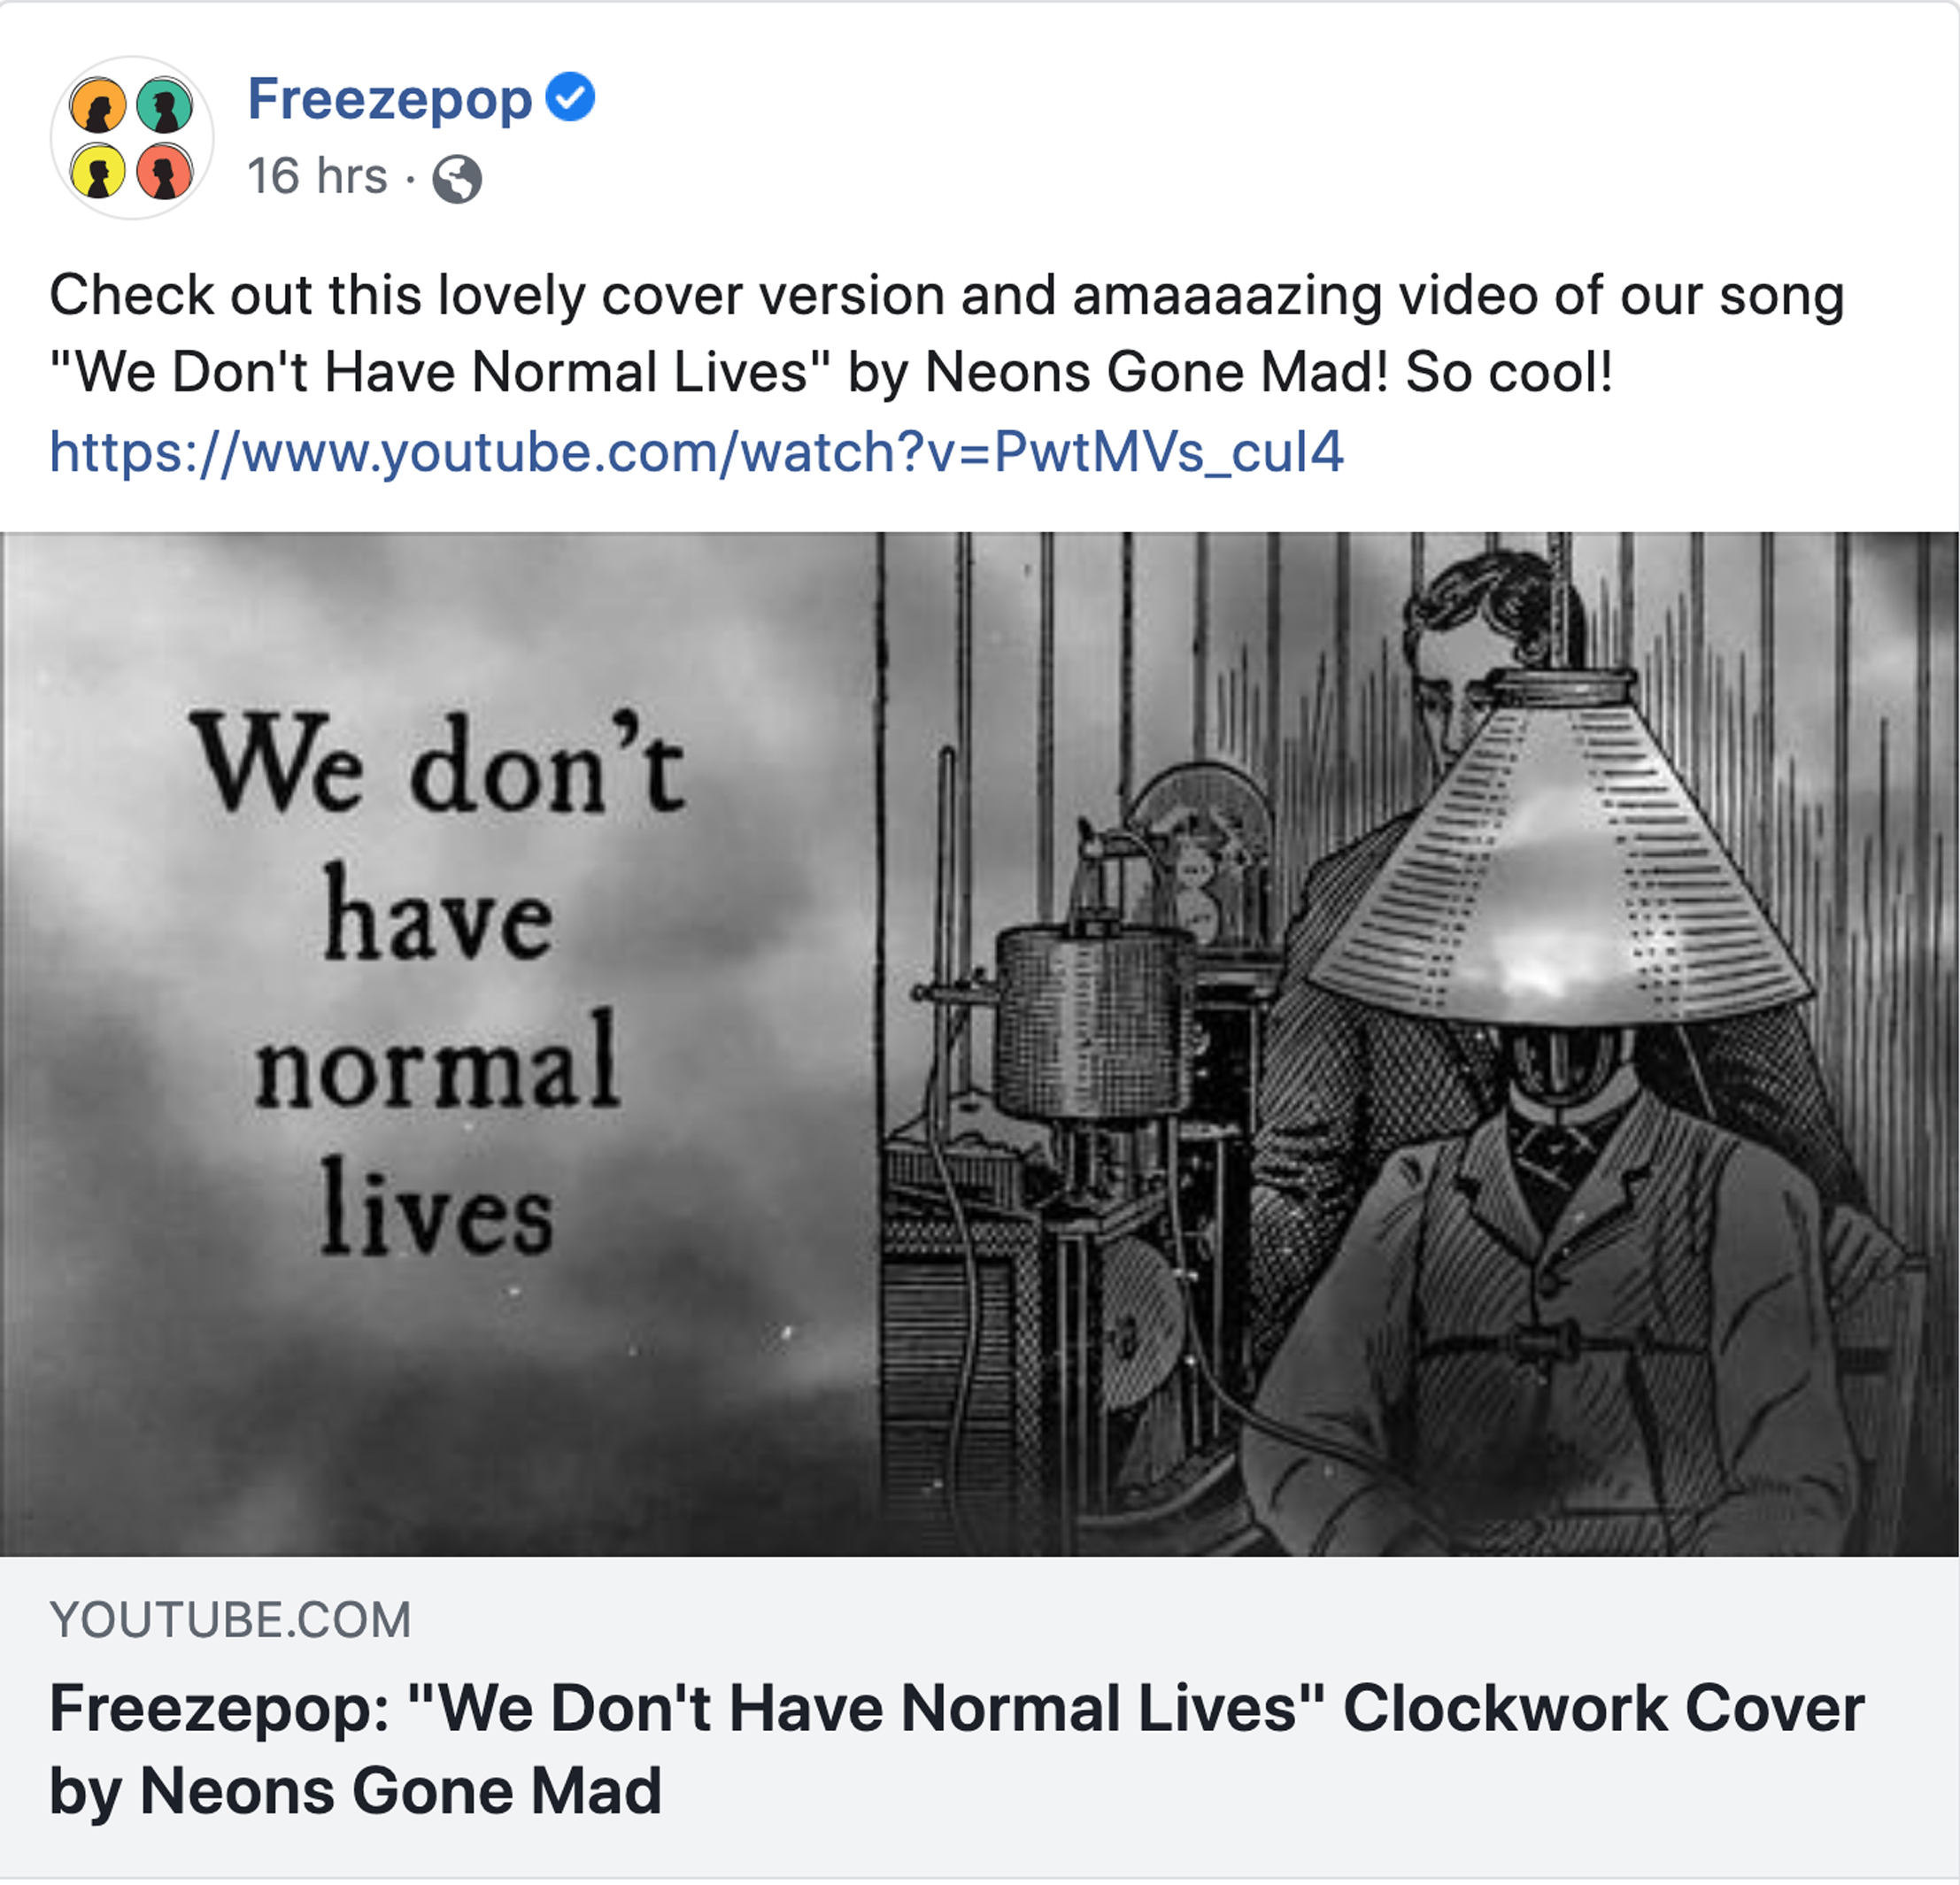1960x1885 pixels.
Task: Follow the youtube.com/watch URL in post
Action: coord(697,452)
